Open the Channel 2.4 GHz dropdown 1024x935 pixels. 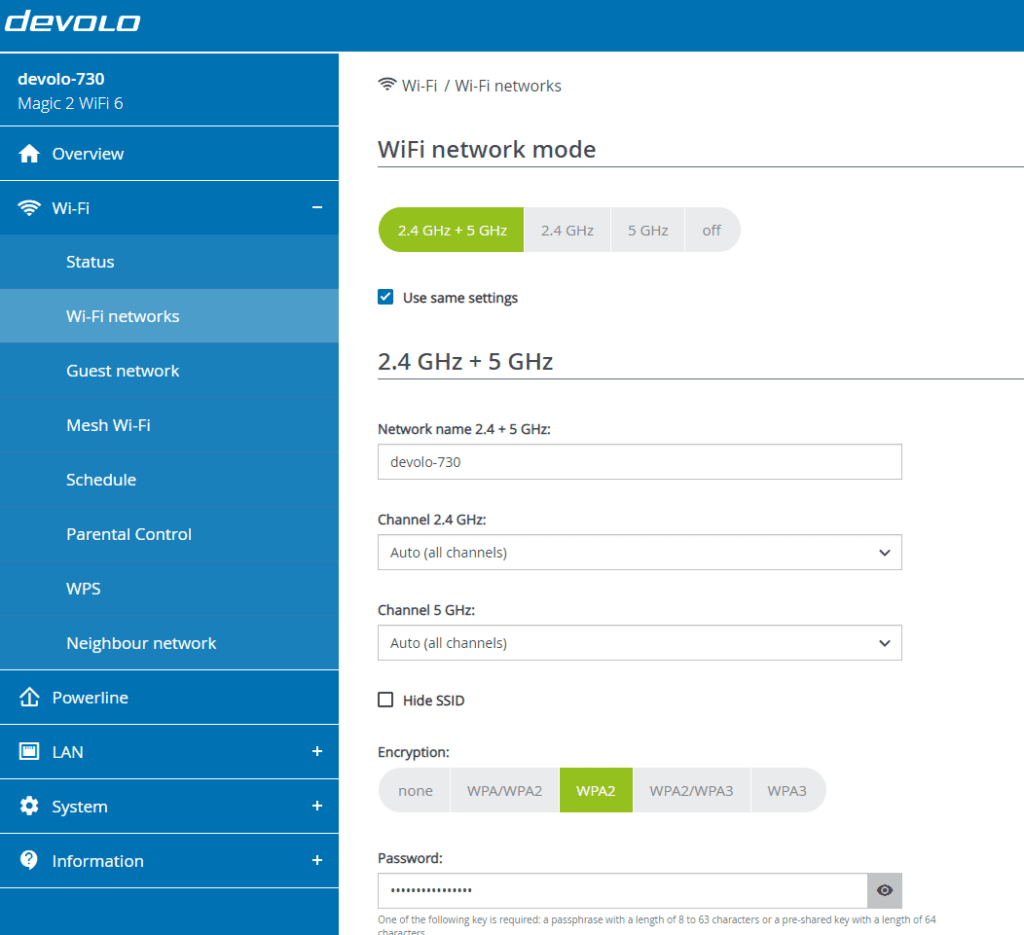(x=639, y=552)
